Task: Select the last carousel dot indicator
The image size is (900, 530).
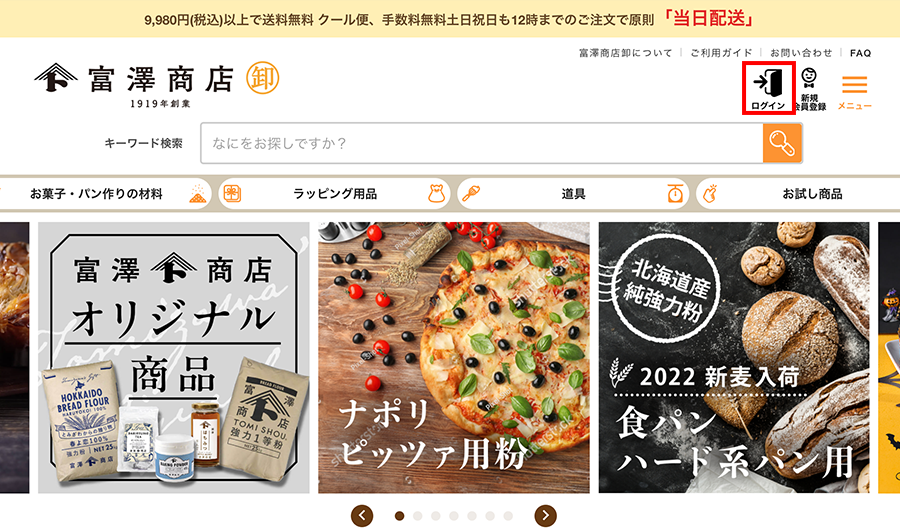Action: click(508, 516)
